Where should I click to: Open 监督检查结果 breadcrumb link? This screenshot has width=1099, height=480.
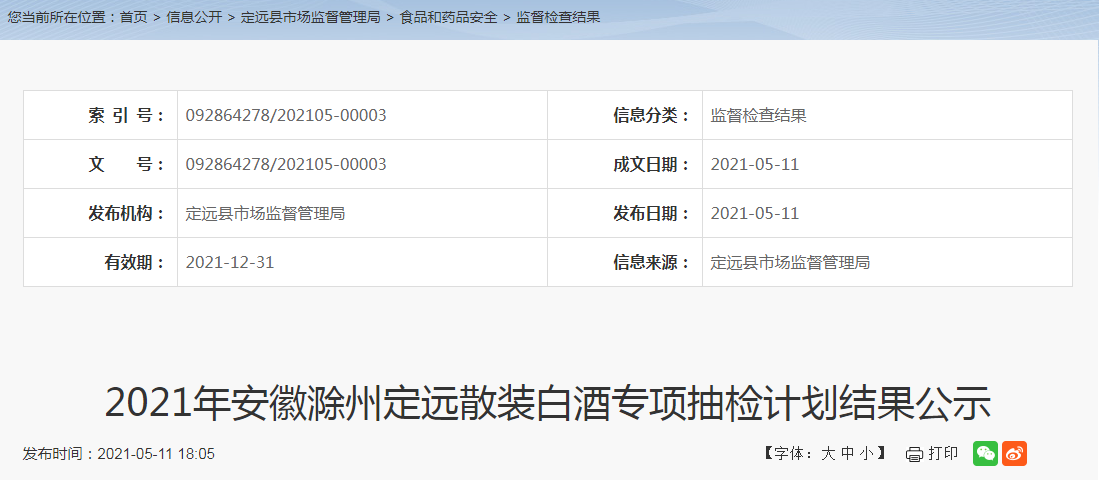pyautogui.click(x=559, y=18)
